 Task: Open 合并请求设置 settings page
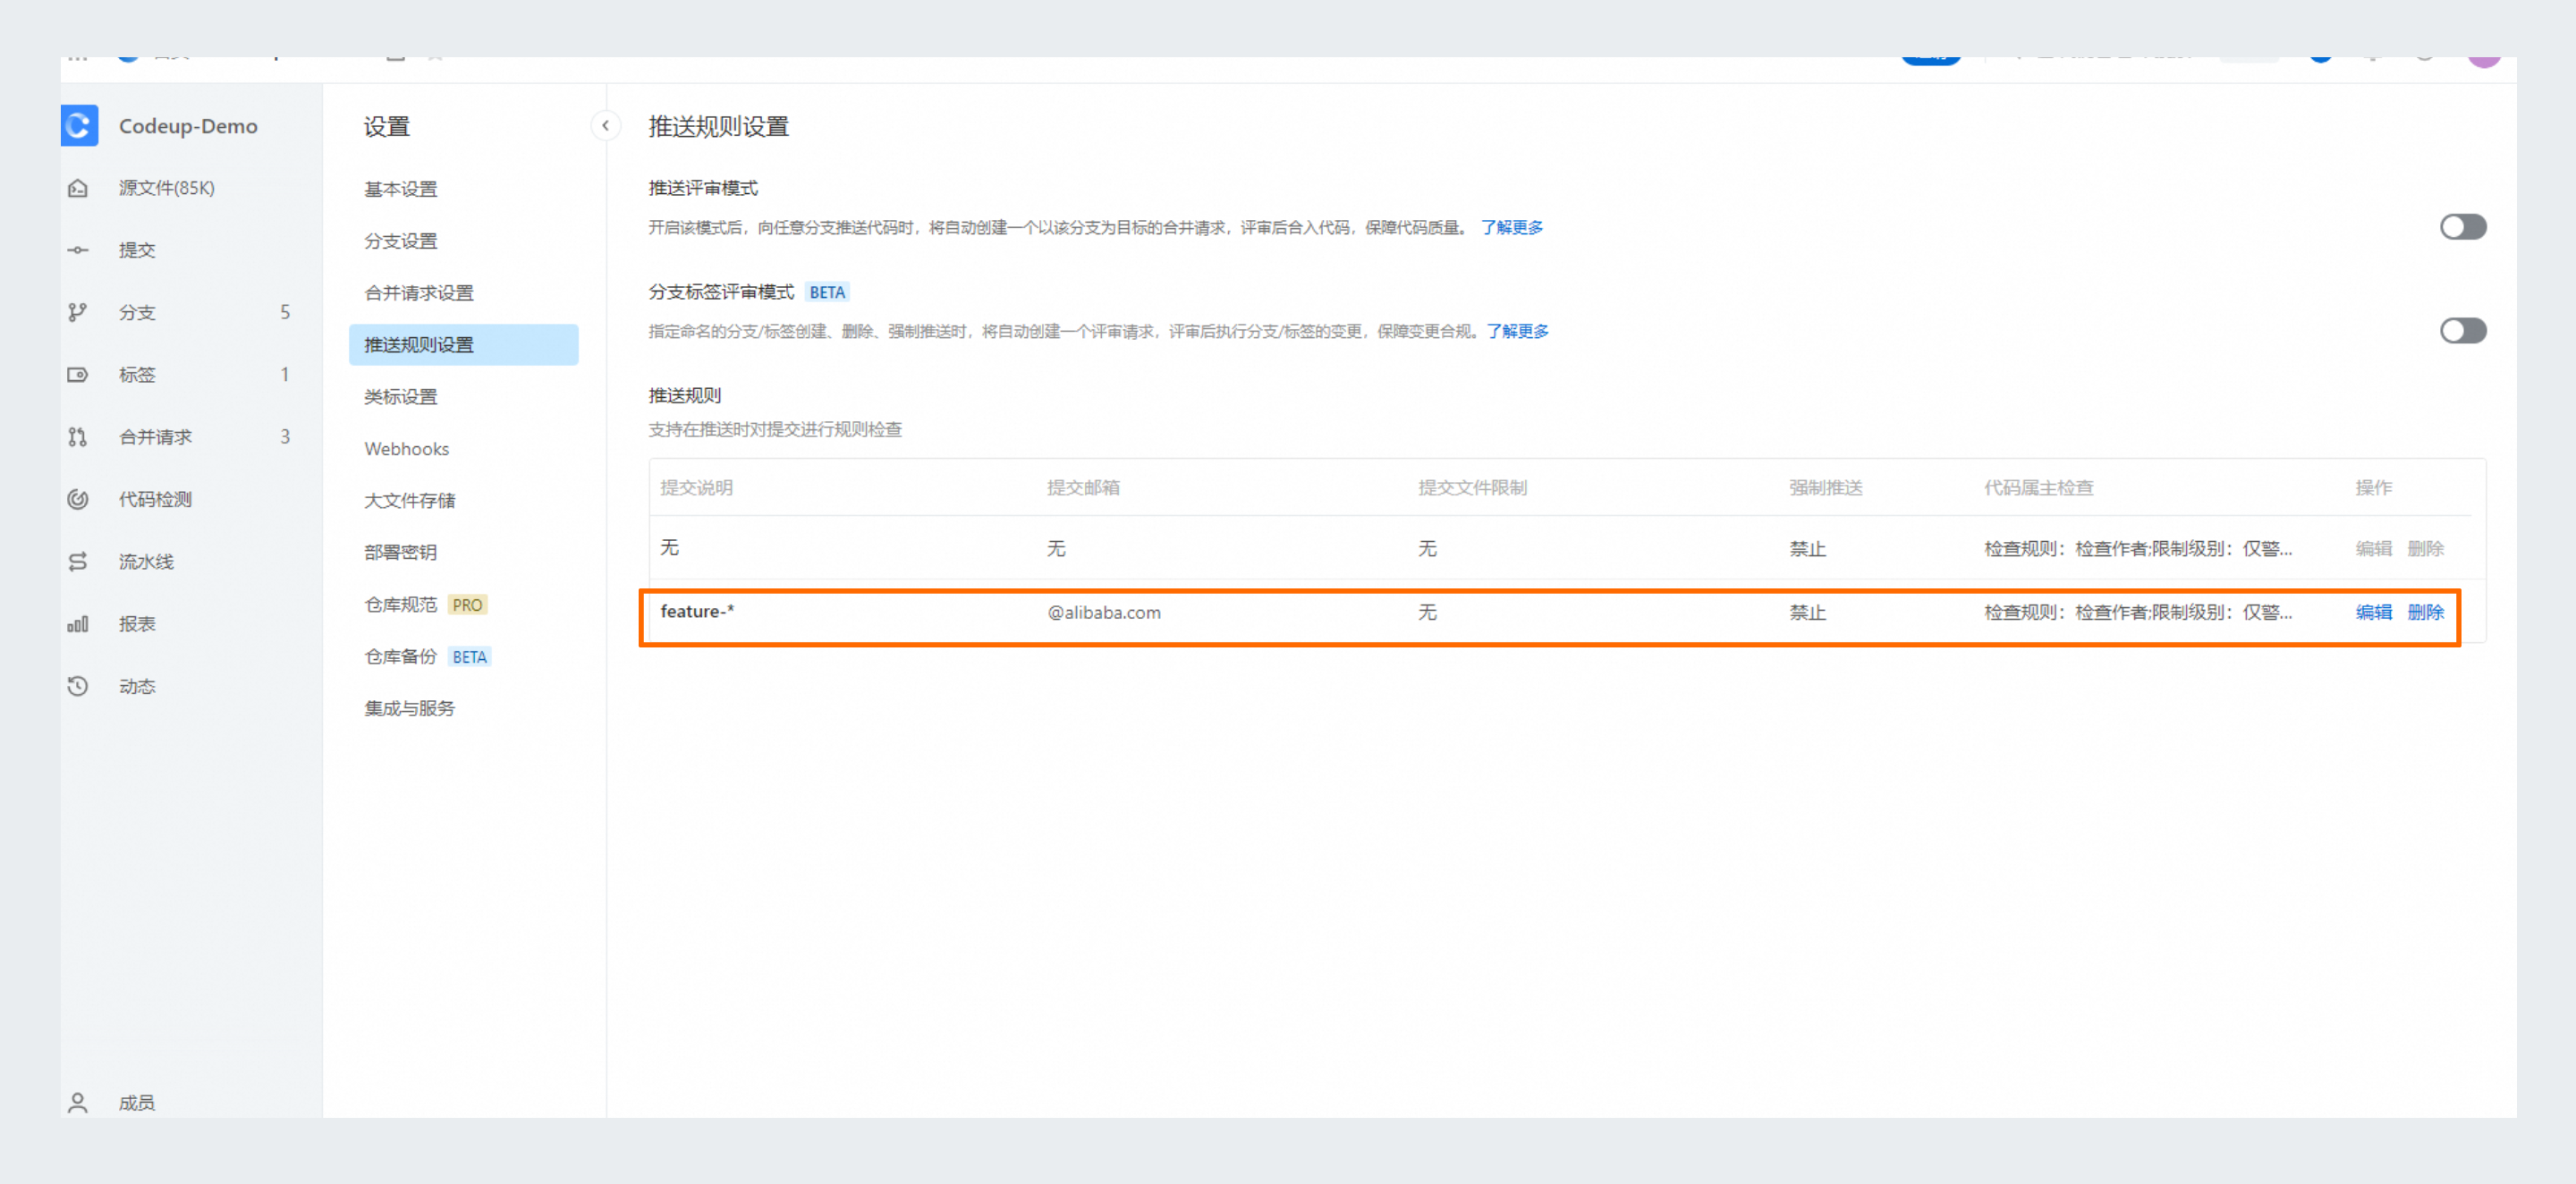(419, 293)
